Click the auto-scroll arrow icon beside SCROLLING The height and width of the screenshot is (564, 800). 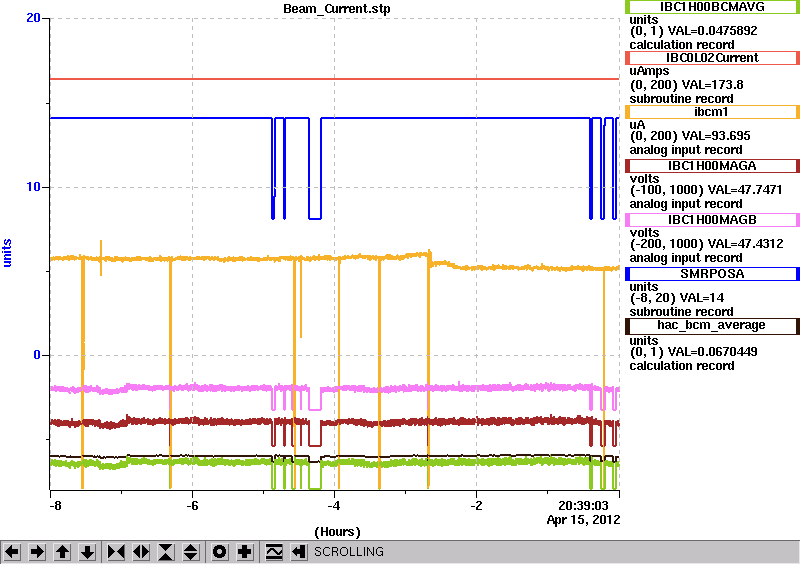tap(299, 552)
